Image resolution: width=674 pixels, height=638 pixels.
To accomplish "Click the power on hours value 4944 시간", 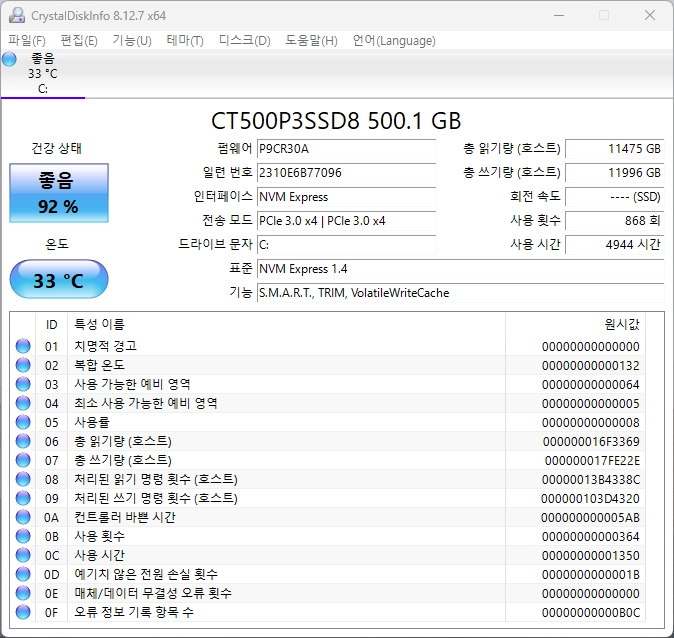I will [615, 245].
